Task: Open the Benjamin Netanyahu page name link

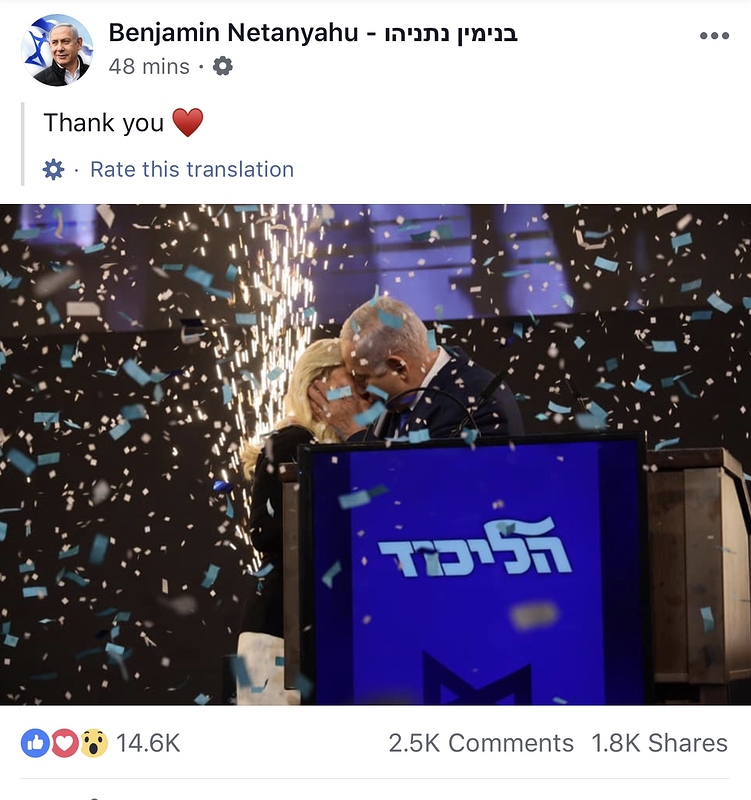Action: coord(233,33)
